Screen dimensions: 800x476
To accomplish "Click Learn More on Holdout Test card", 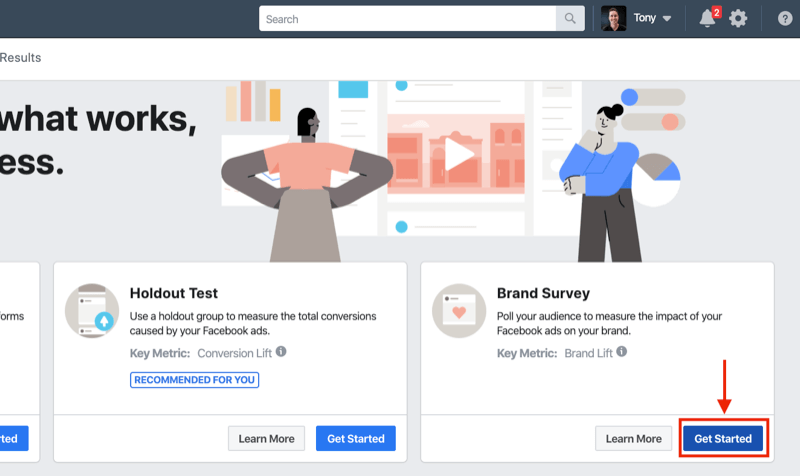I will 267,438.
